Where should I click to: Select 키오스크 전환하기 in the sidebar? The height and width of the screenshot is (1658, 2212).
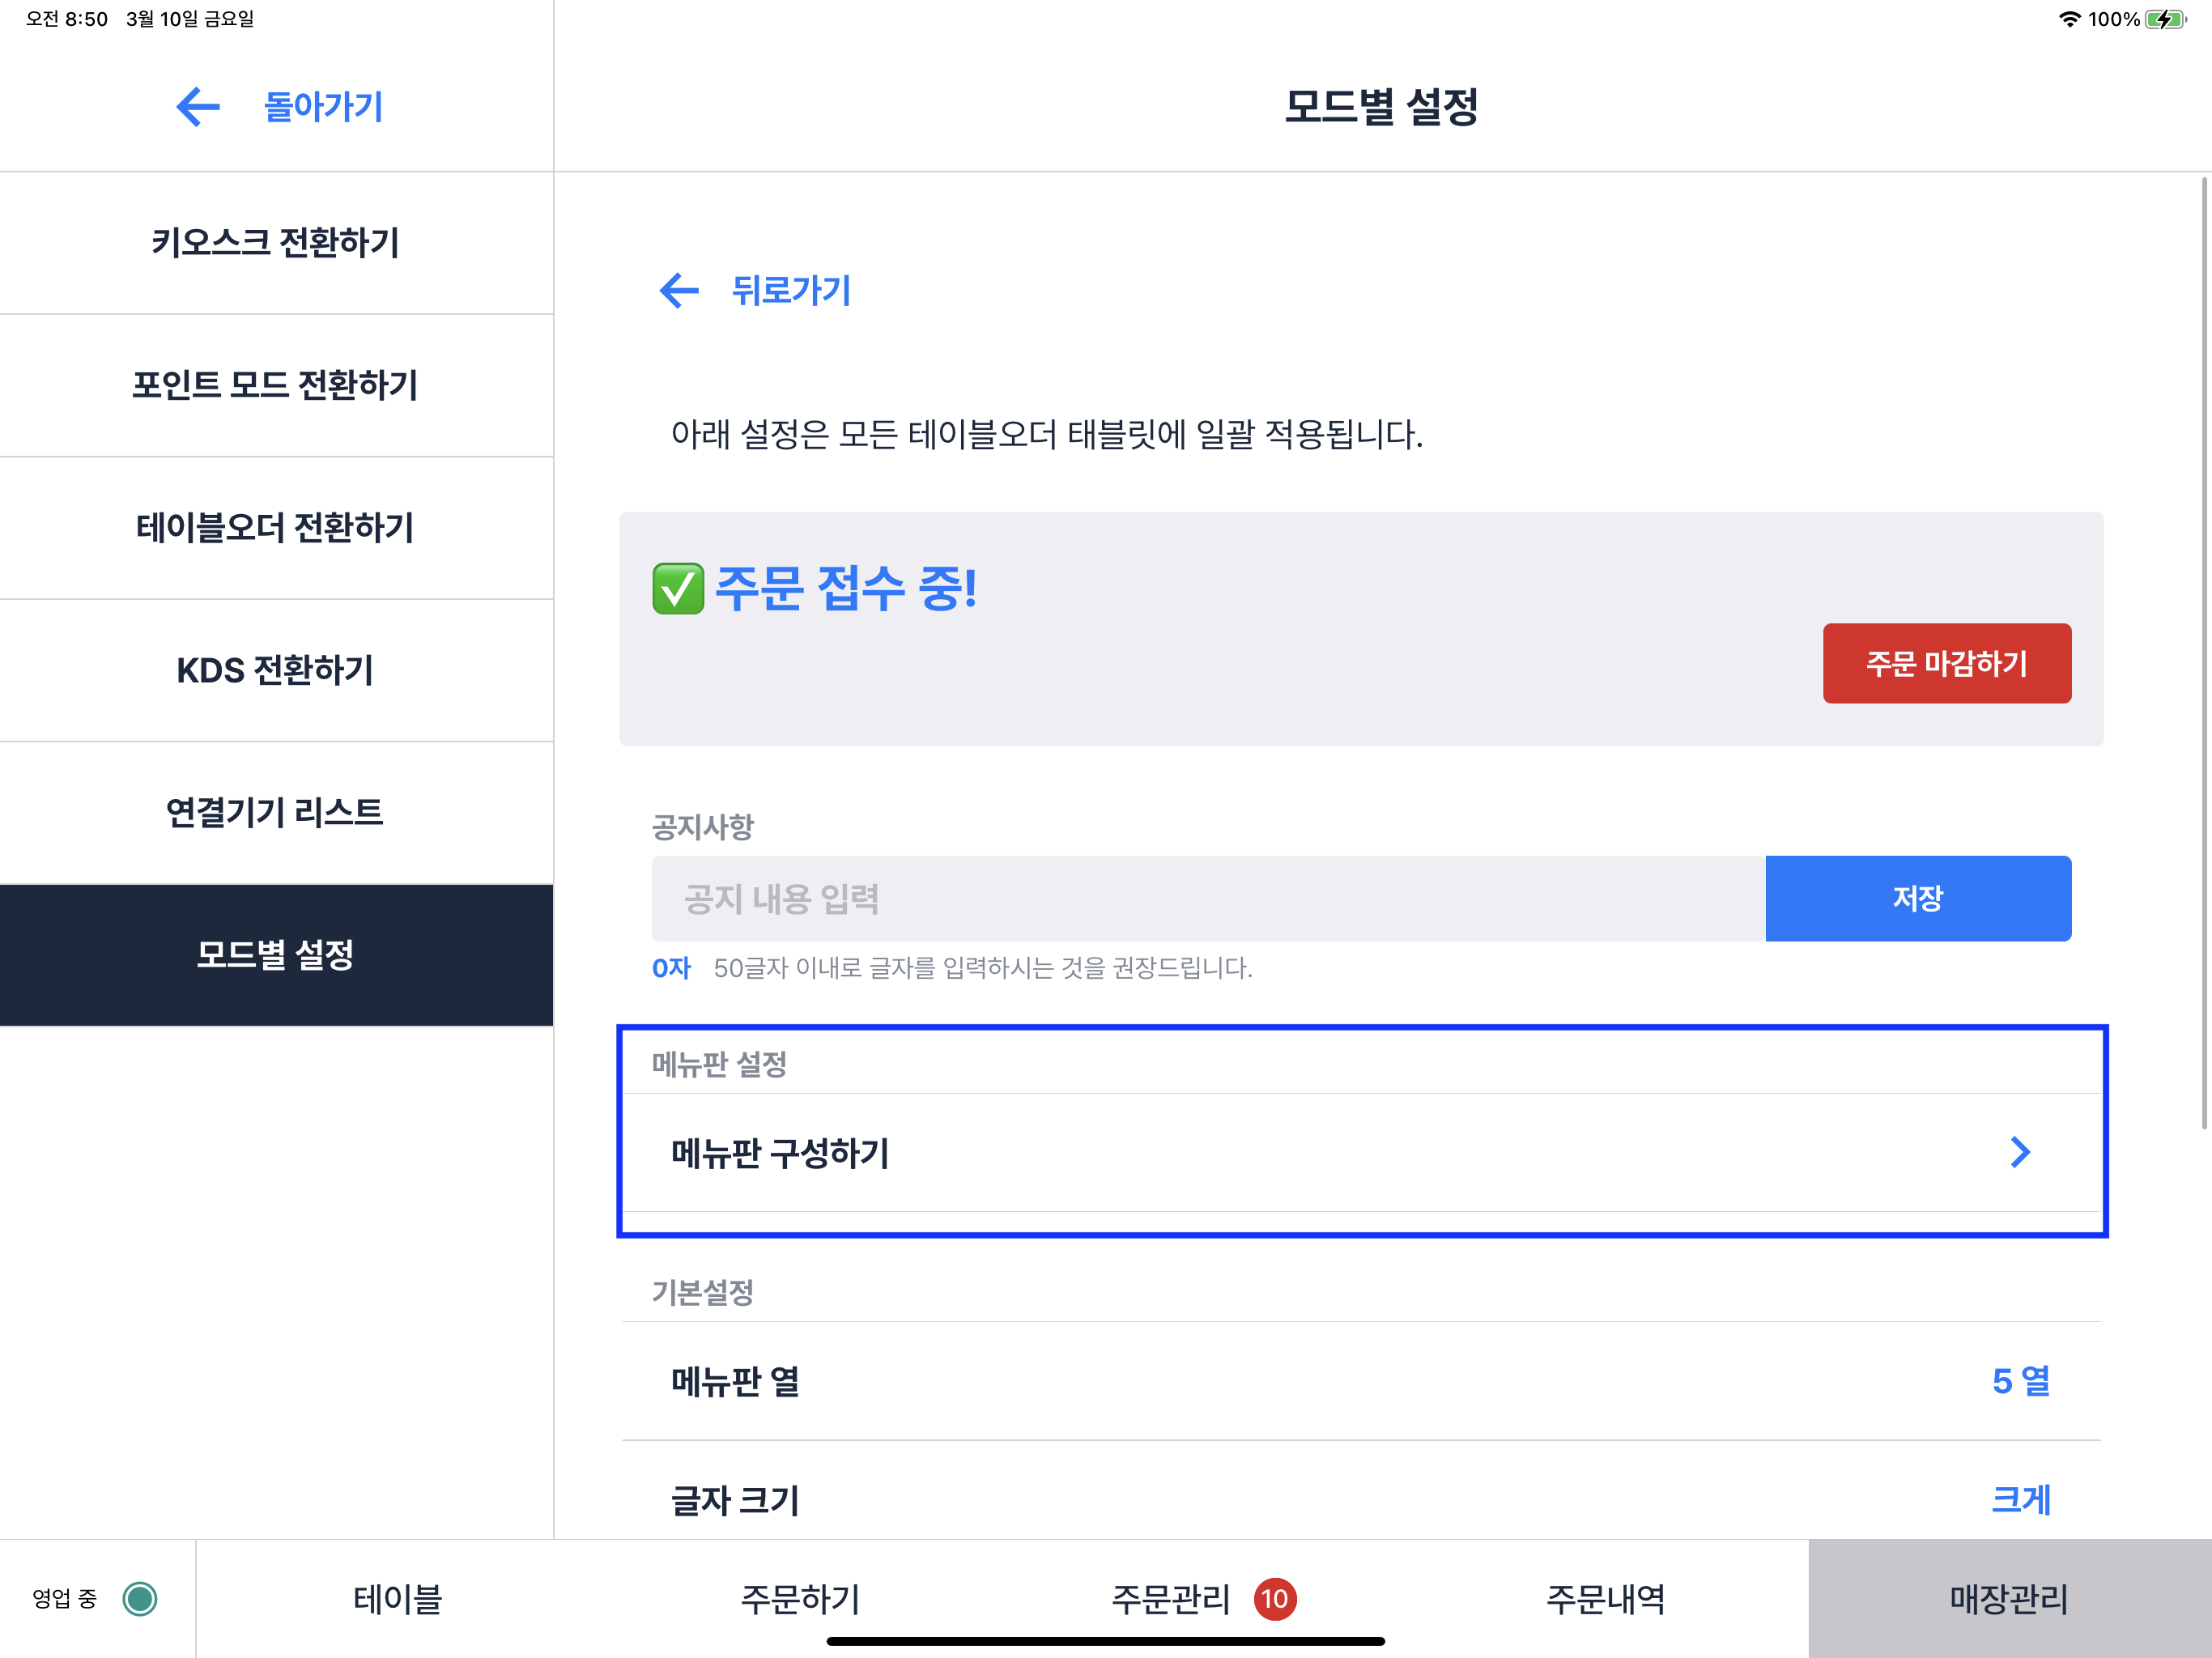point(276,243)
